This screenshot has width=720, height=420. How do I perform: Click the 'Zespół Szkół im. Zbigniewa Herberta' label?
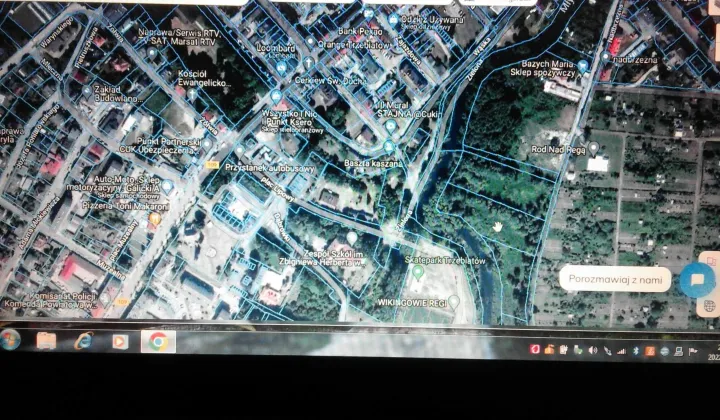[322, 258]
